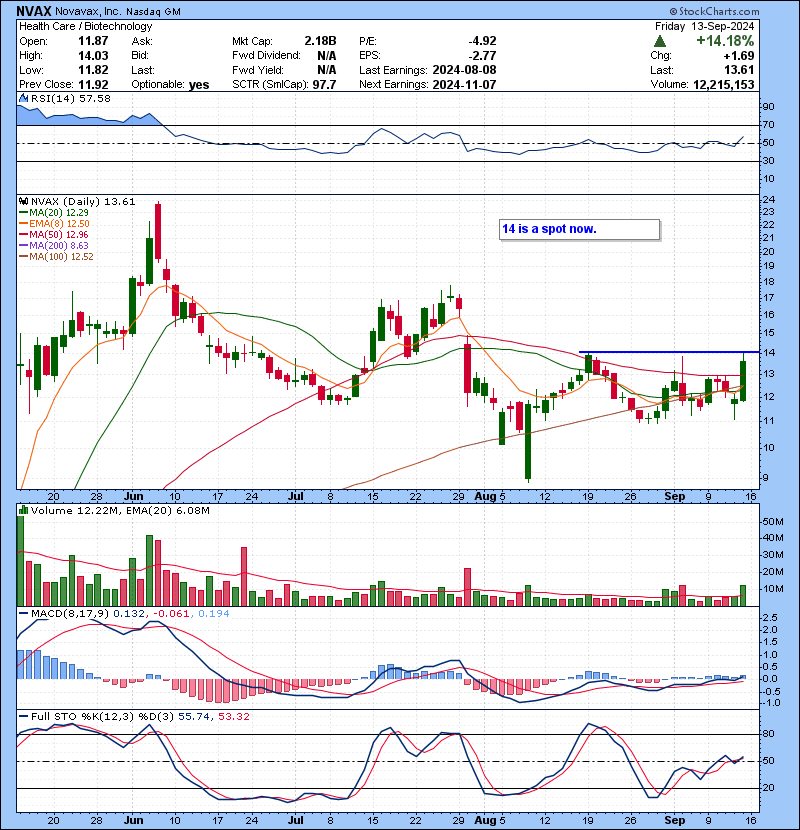Viewport: 800px width, 830px height.
Task: Click the candlestick icon beside NVAX (Daily)
Action: [x=23, y=202]
